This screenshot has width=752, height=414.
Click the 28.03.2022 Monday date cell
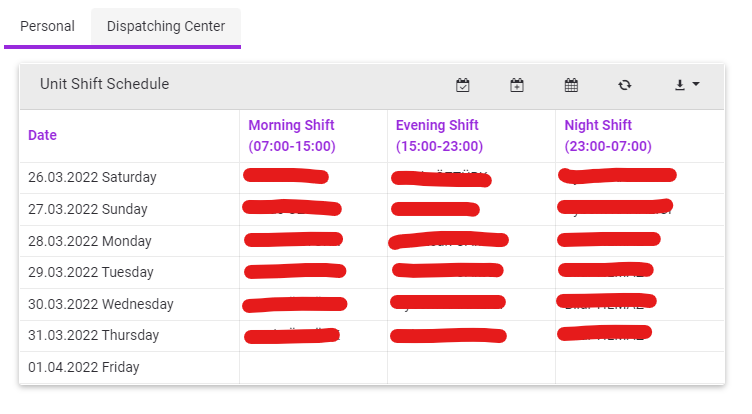click(89, 241)
